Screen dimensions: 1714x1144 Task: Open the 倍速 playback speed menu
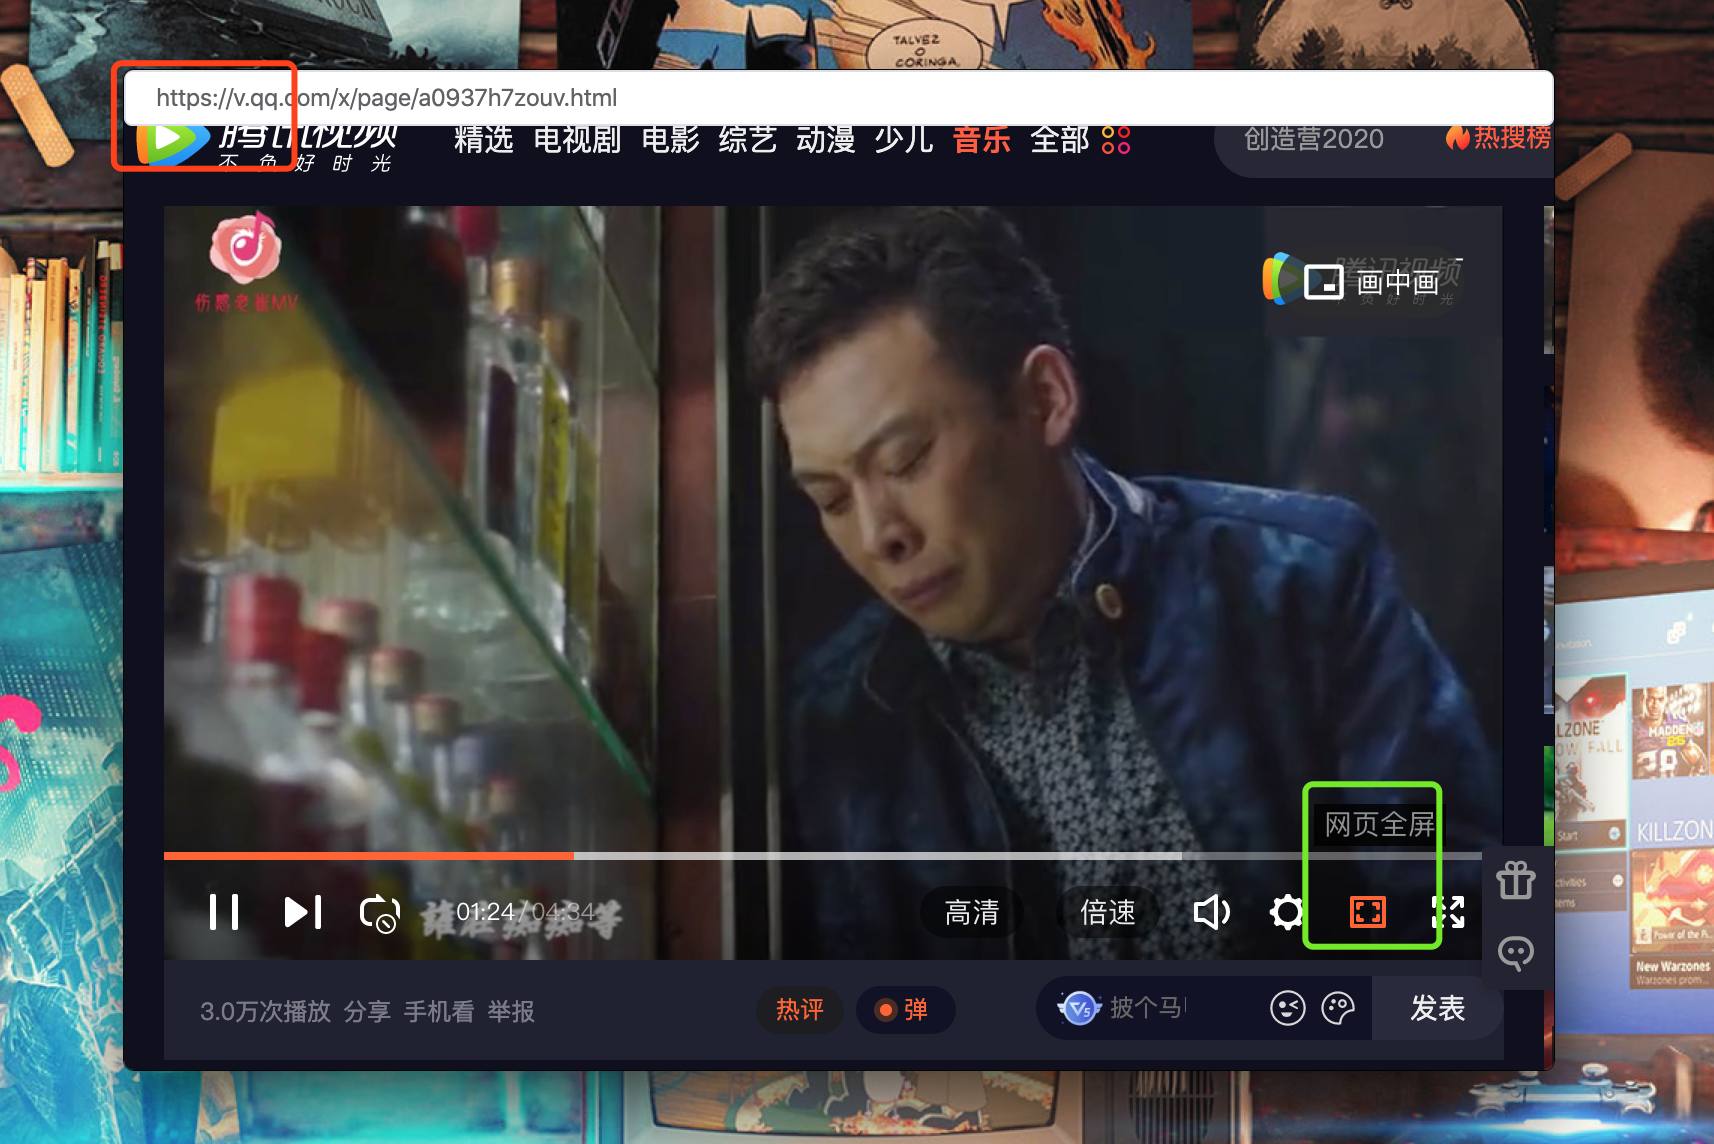click(1108, 912)
